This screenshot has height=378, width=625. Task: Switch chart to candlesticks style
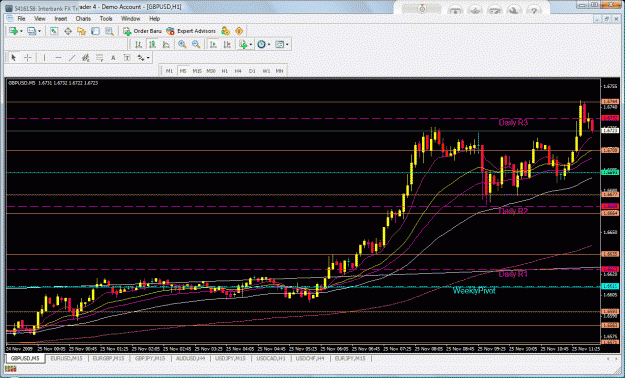(152, 45)
